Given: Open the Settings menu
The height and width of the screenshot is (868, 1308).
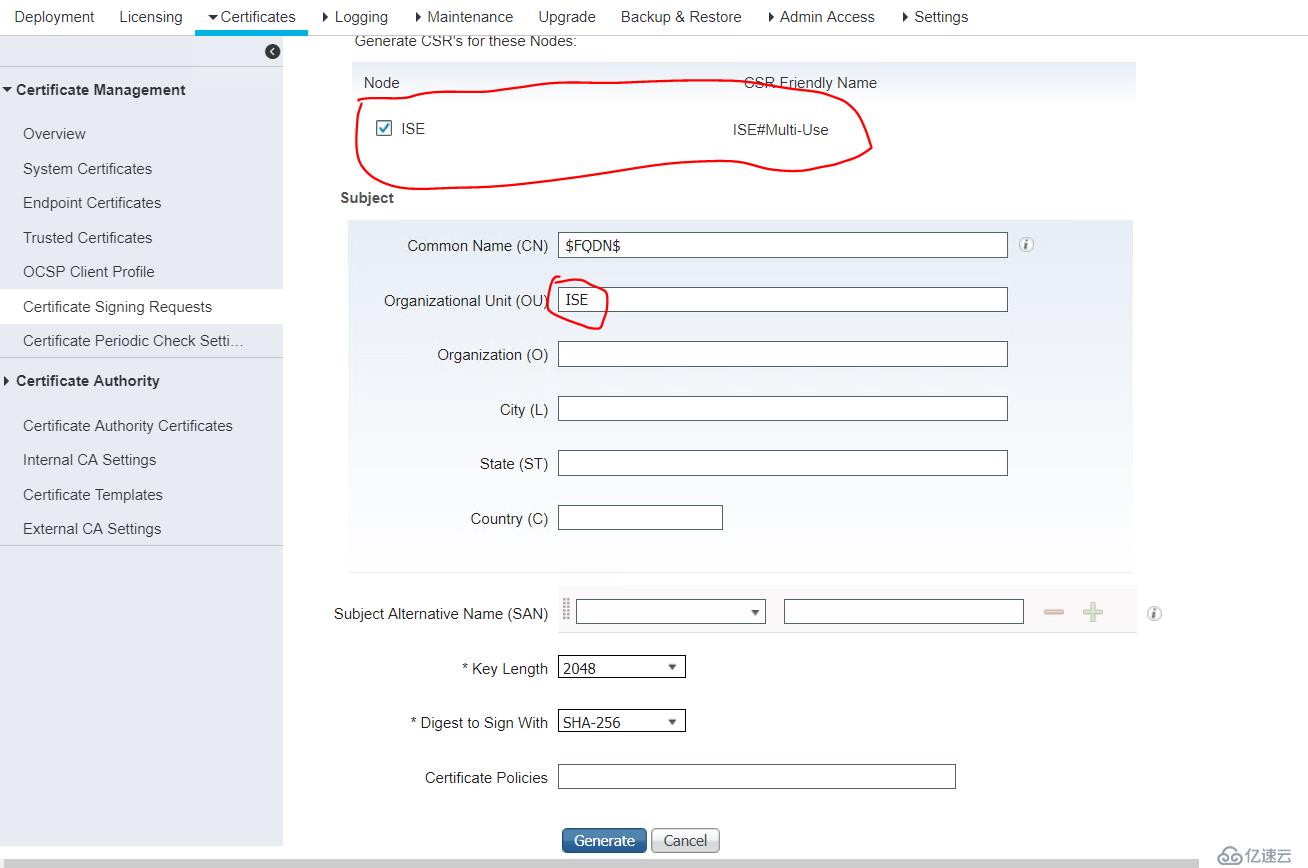Looking at the screenshot, I should [x=935, y=17].
